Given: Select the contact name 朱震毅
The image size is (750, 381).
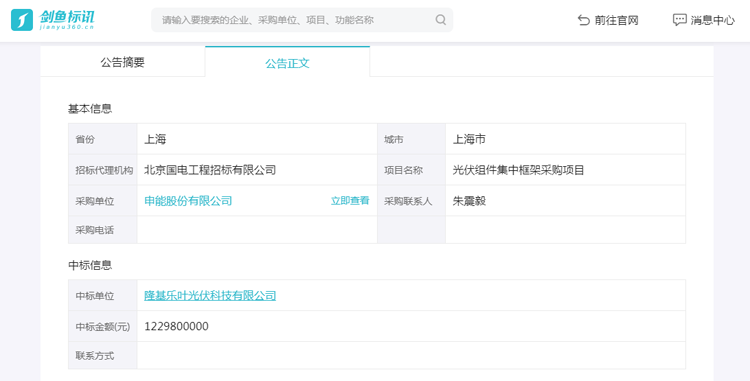Looking at the screenshot, I should 469,201.
